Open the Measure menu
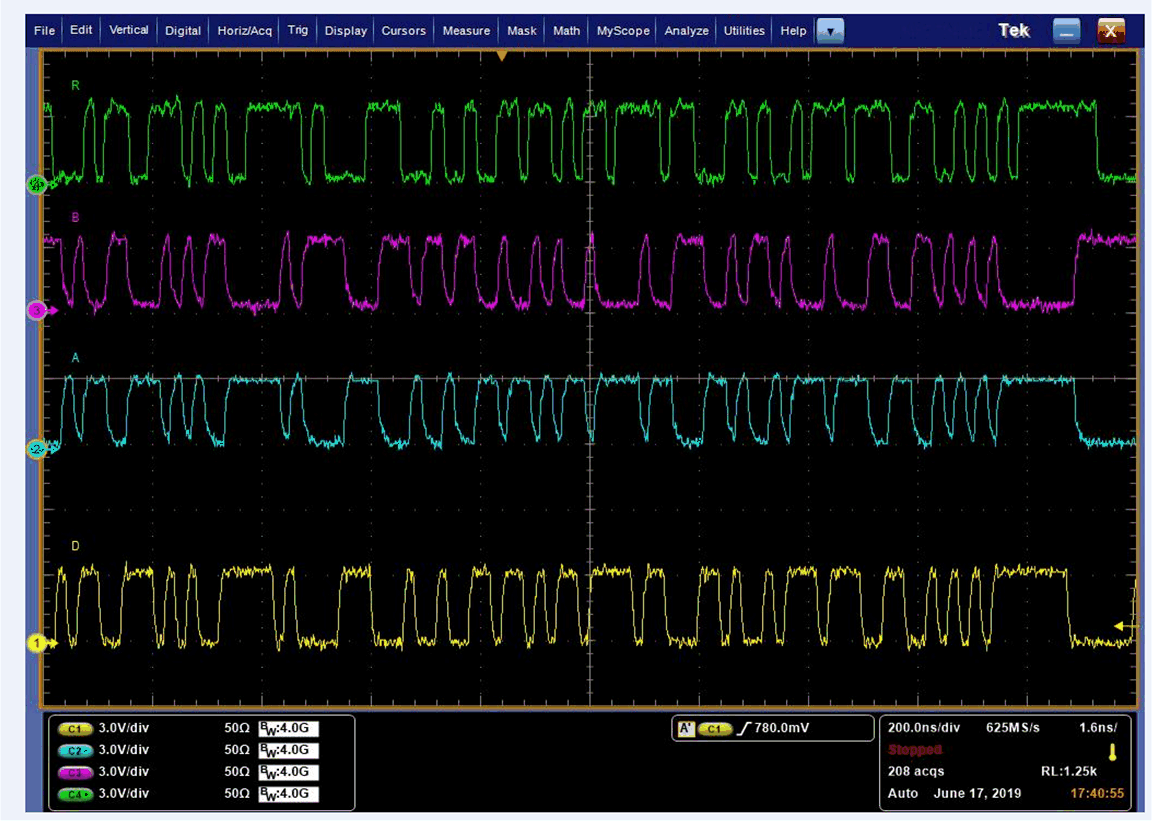 466,31
